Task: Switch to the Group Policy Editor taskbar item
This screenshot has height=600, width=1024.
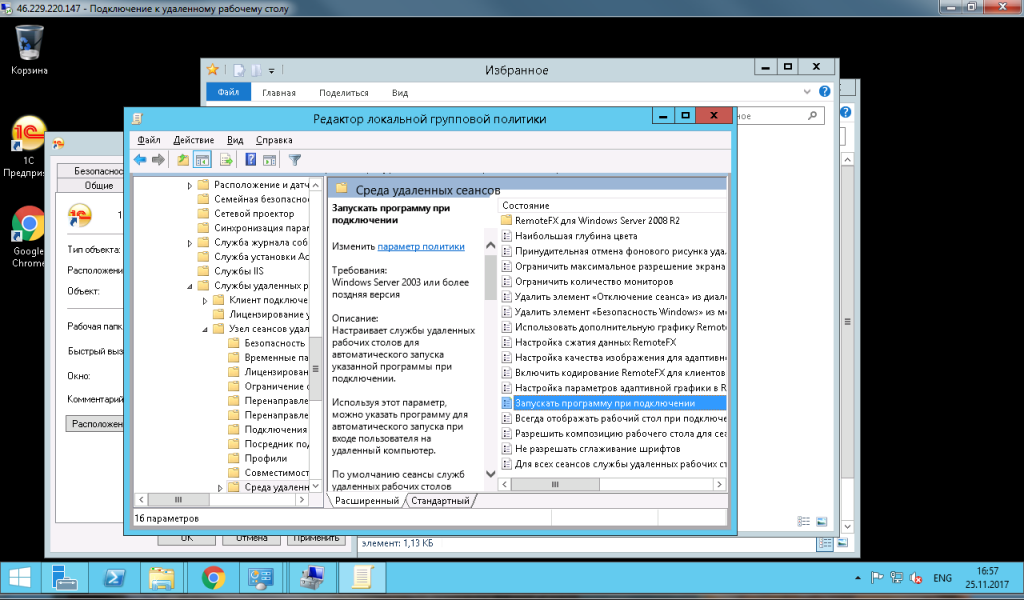Action: tap(362, 578)
